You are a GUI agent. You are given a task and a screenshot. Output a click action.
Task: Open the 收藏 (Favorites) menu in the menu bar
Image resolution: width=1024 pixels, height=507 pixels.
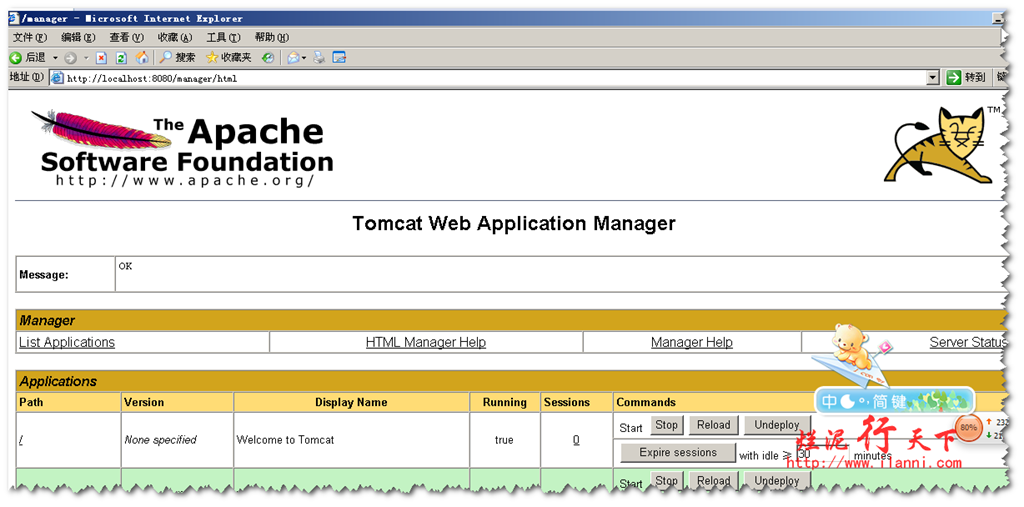point(174,37)
